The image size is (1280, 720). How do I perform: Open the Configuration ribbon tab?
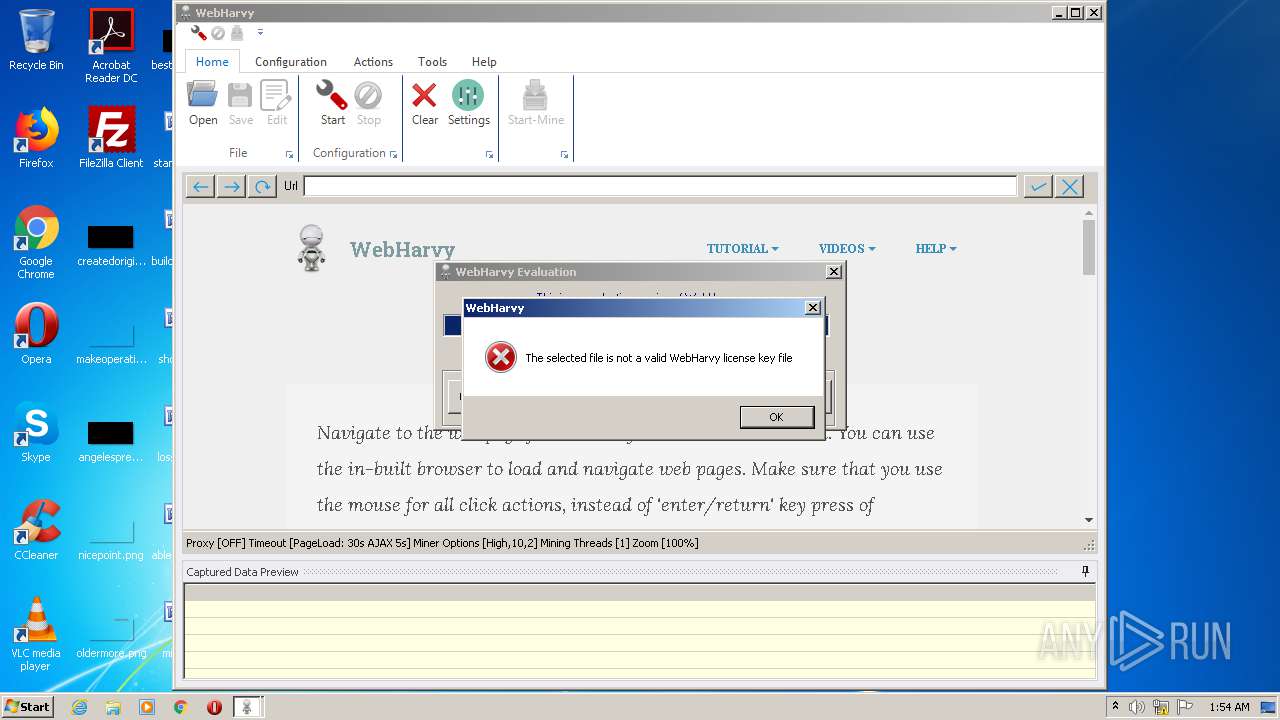click(x=290, y=61)
